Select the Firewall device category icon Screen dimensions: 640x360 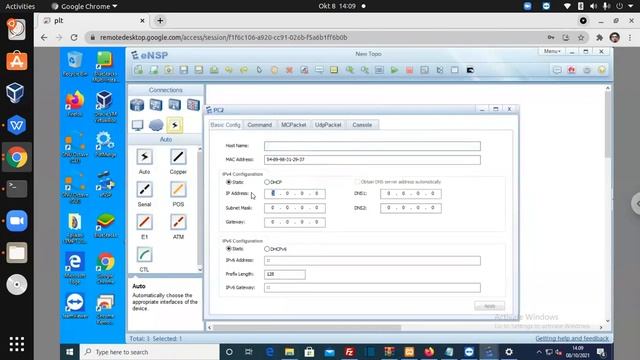click(193, 105)
